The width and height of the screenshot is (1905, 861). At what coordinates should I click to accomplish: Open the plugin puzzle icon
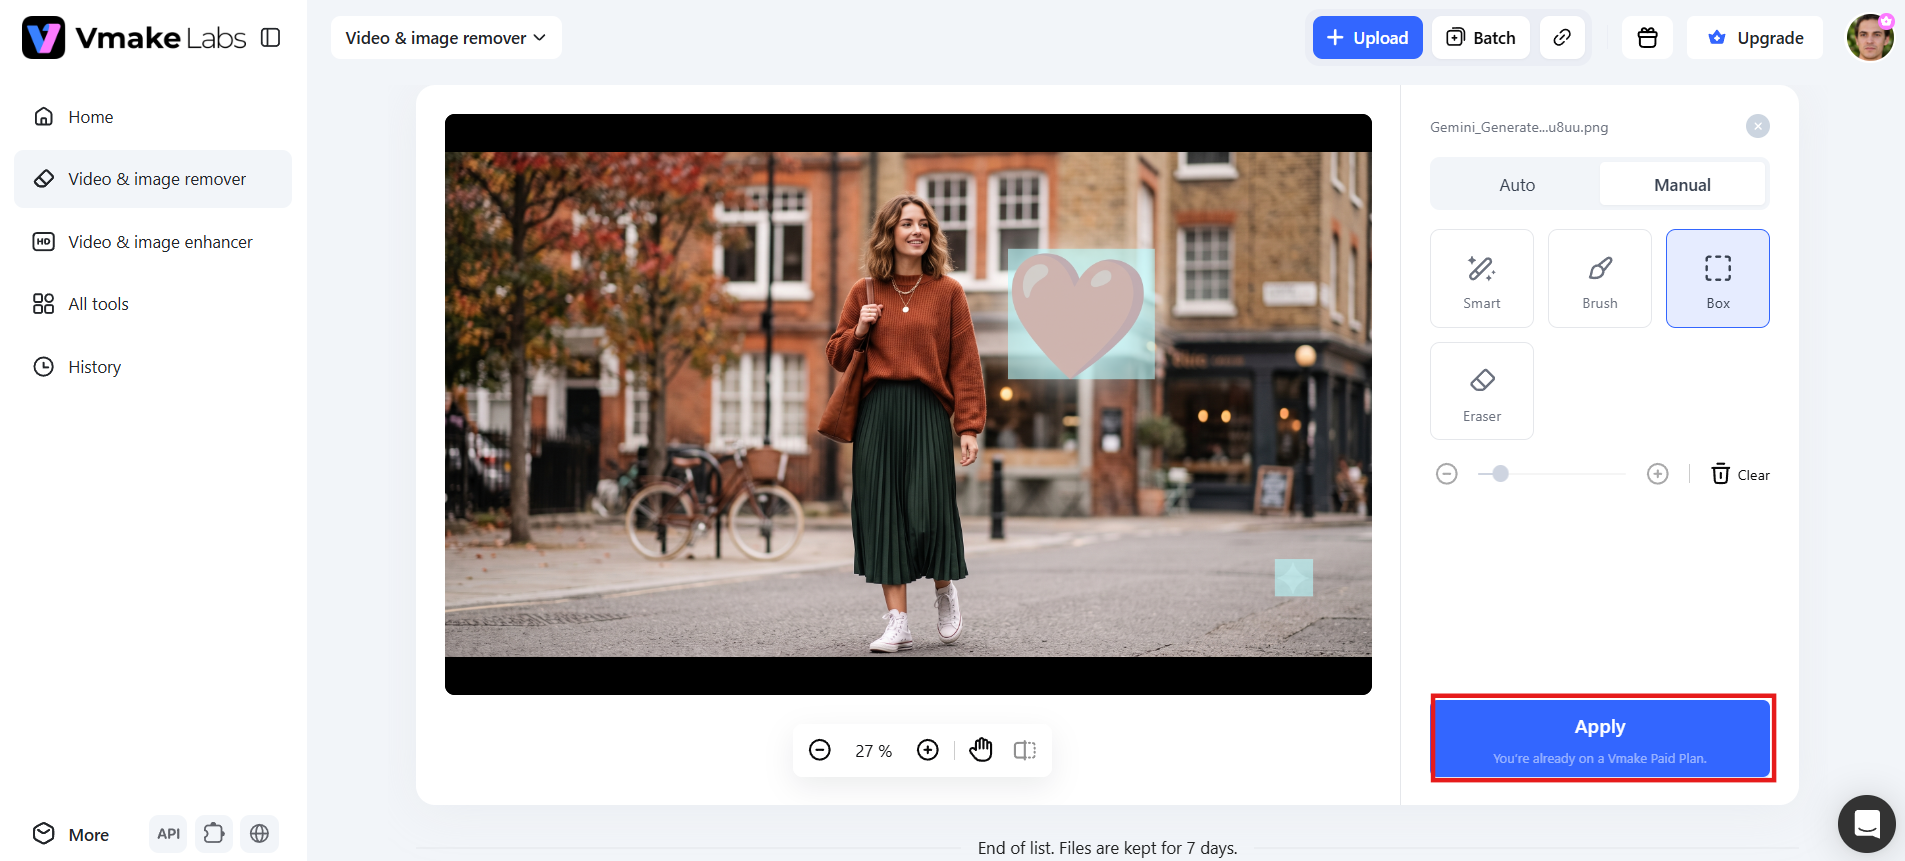coord(214,834)
